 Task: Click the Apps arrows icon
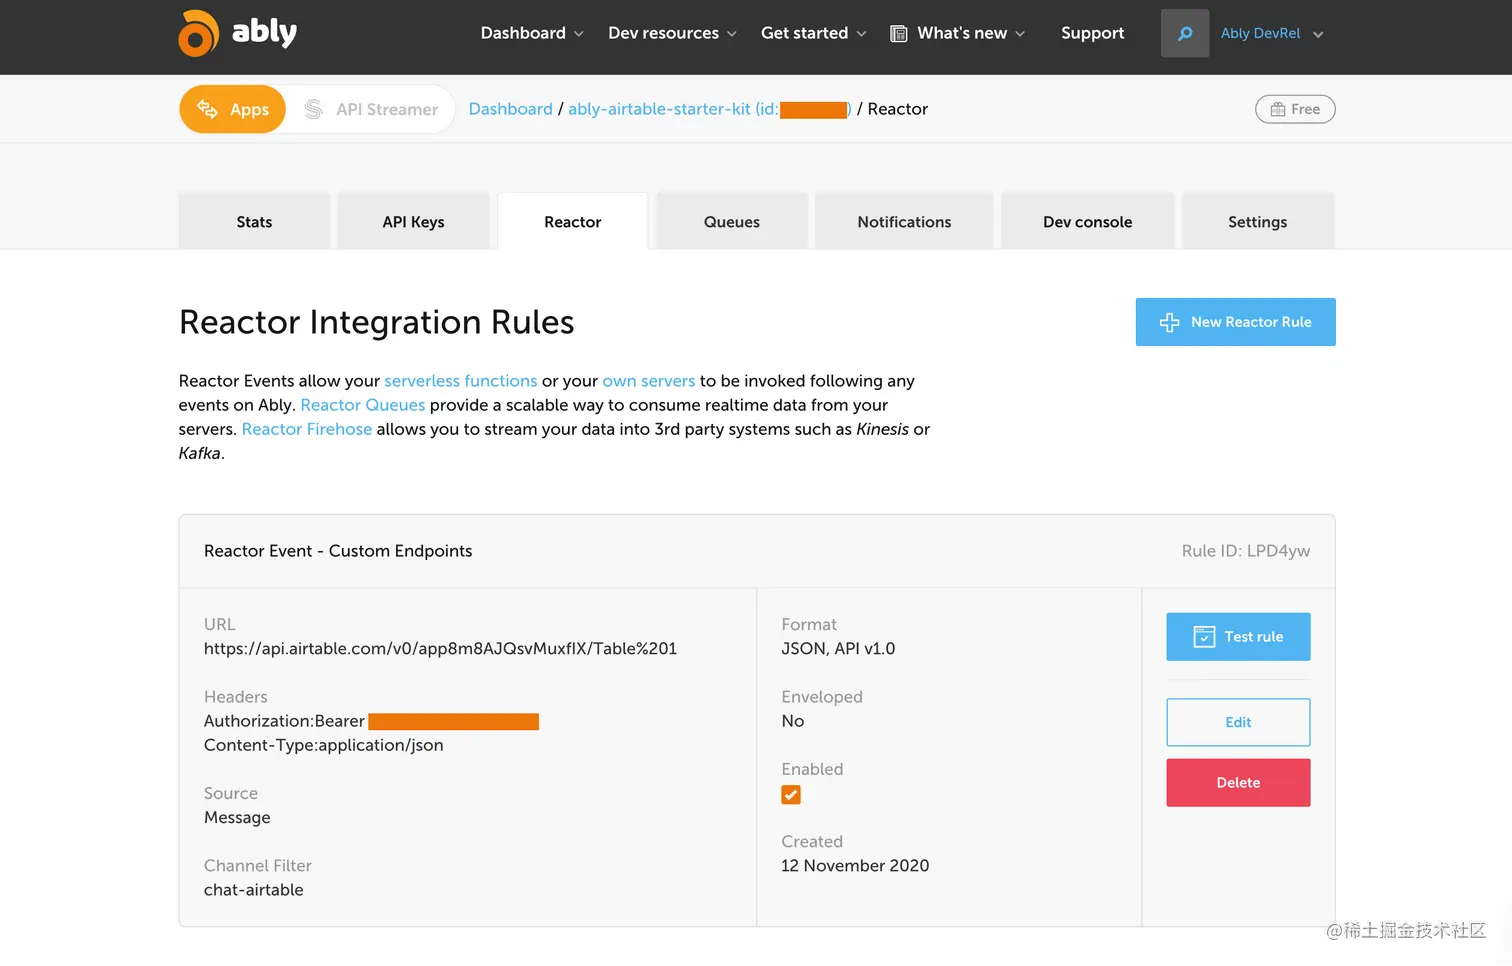click(x=208, y=109)
